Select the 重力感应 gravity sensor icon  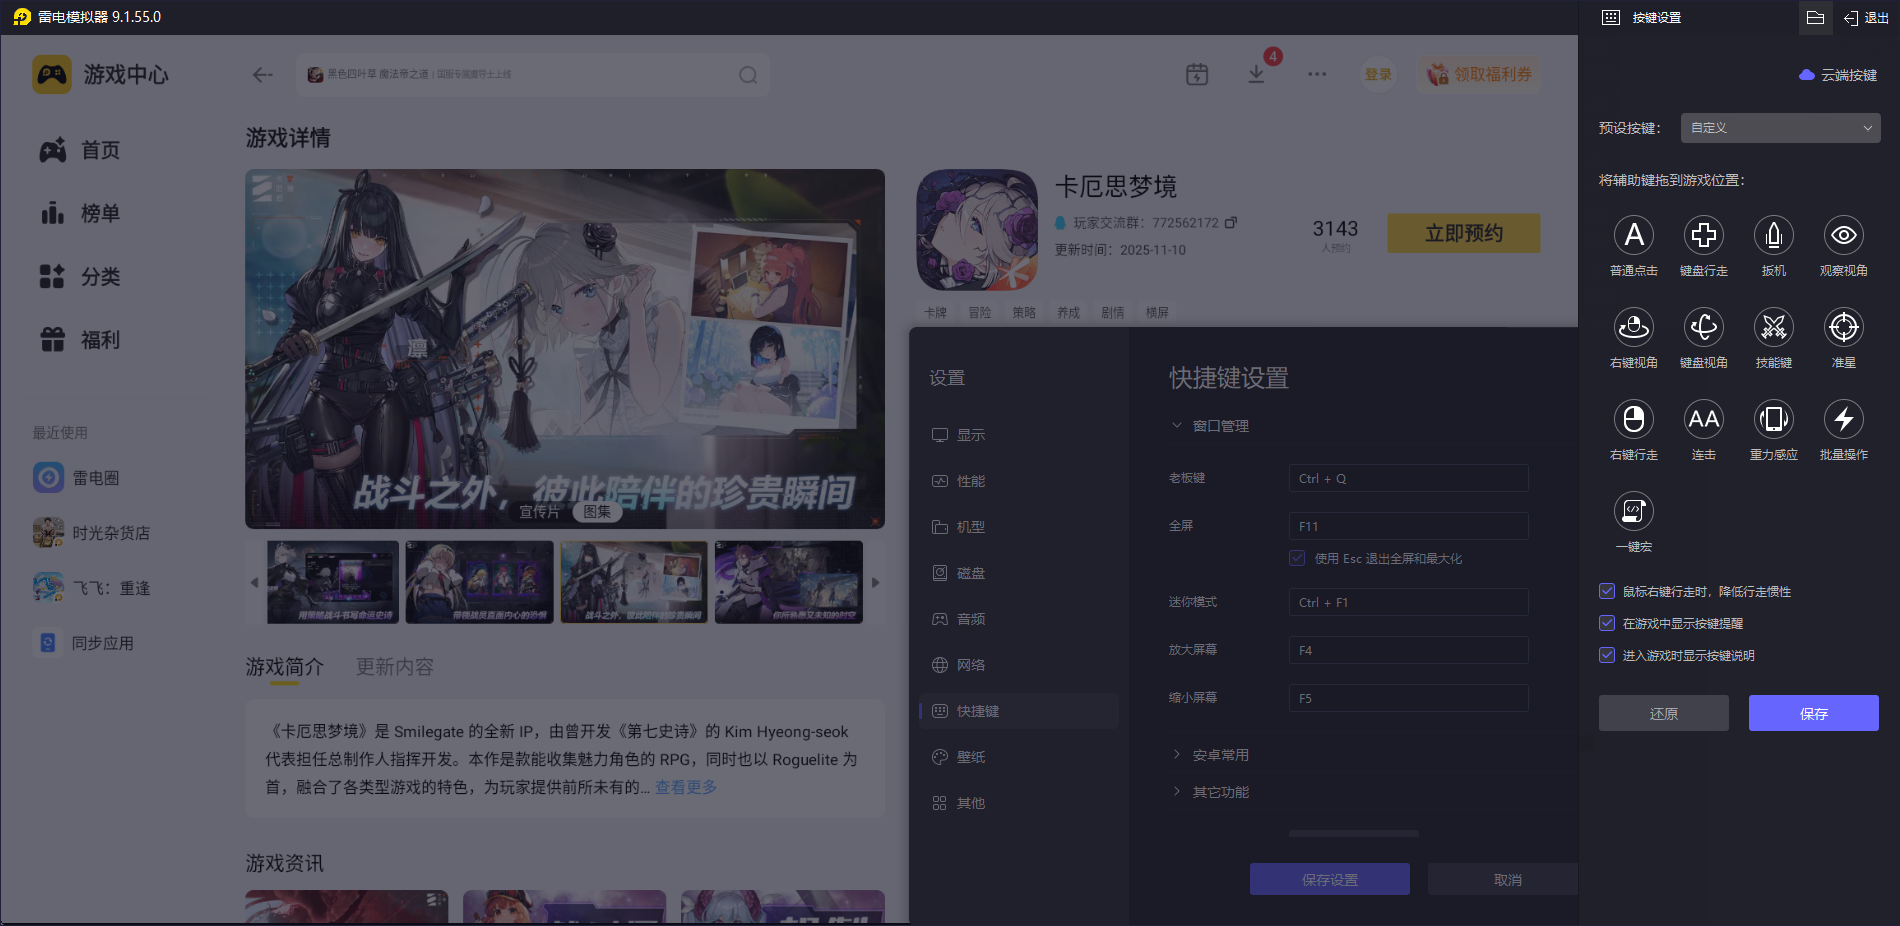click(1774, 419)
